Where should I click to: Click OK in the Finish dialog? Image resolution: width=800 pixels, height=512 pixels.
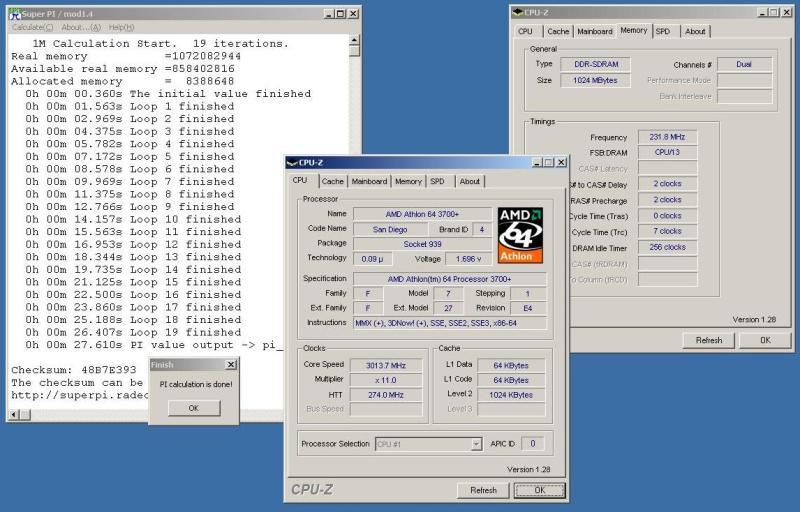[194, 408]
